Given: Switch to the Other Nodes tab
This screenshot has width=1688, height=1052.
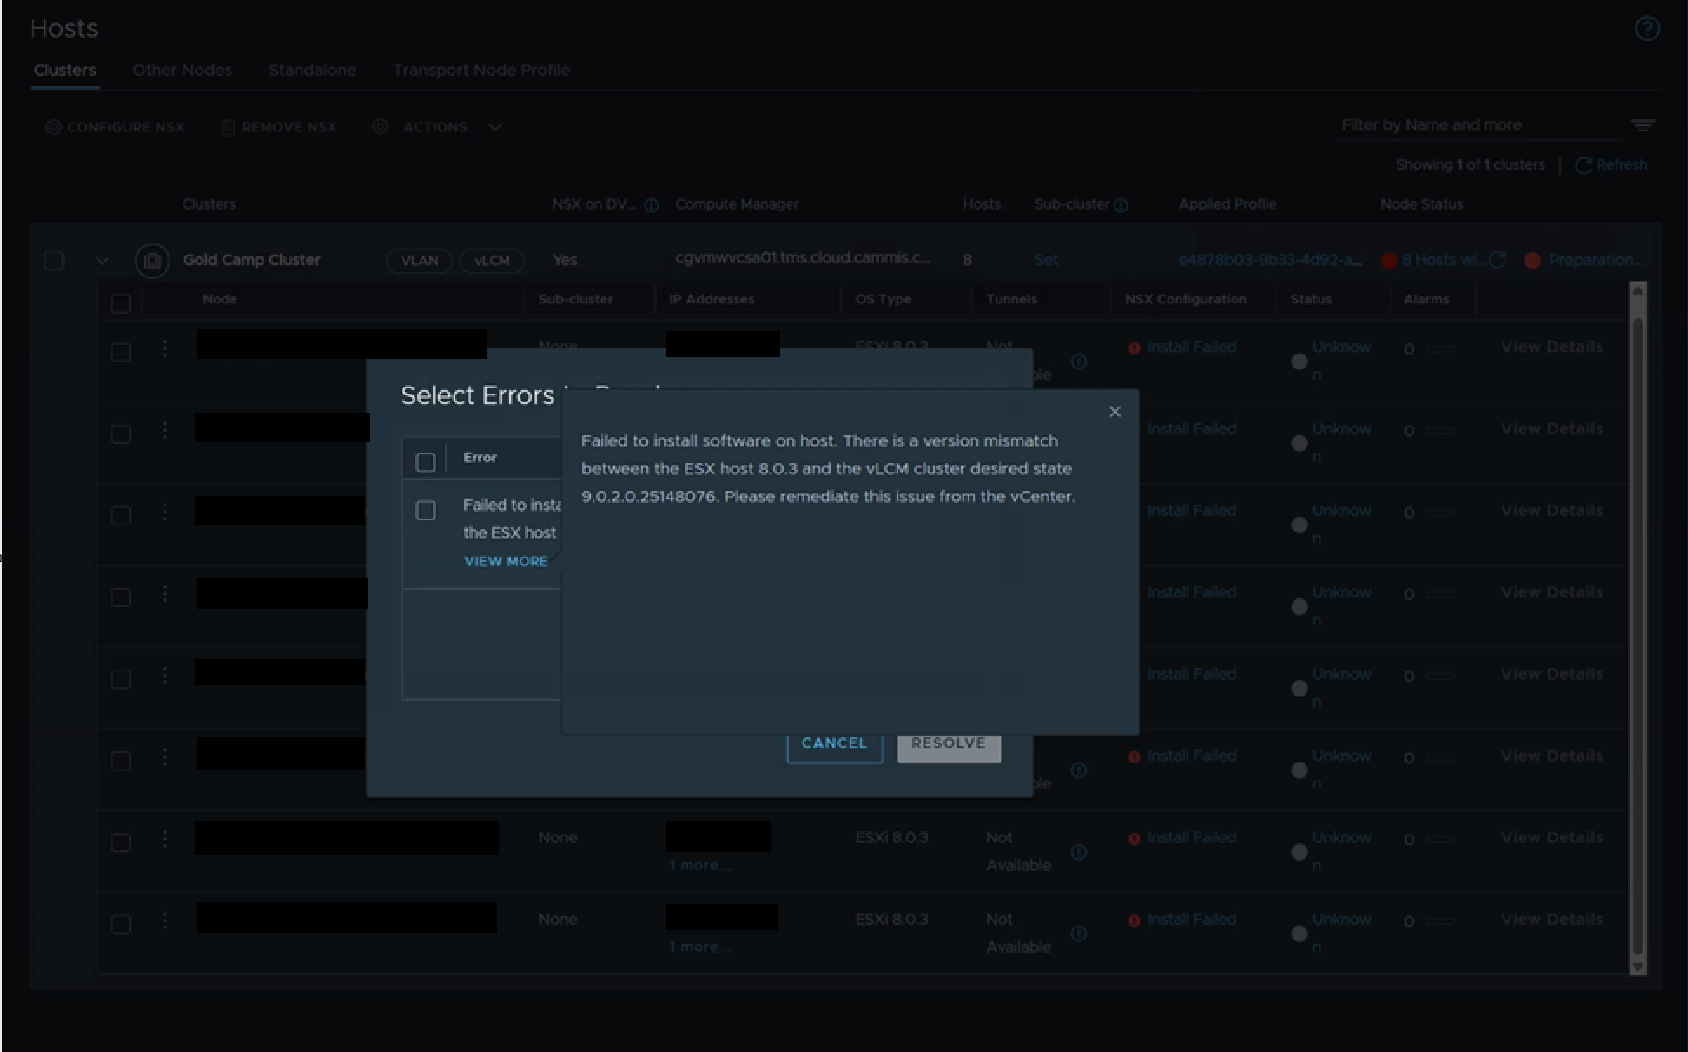Looking at the screenshot, I should pos(182,70).
